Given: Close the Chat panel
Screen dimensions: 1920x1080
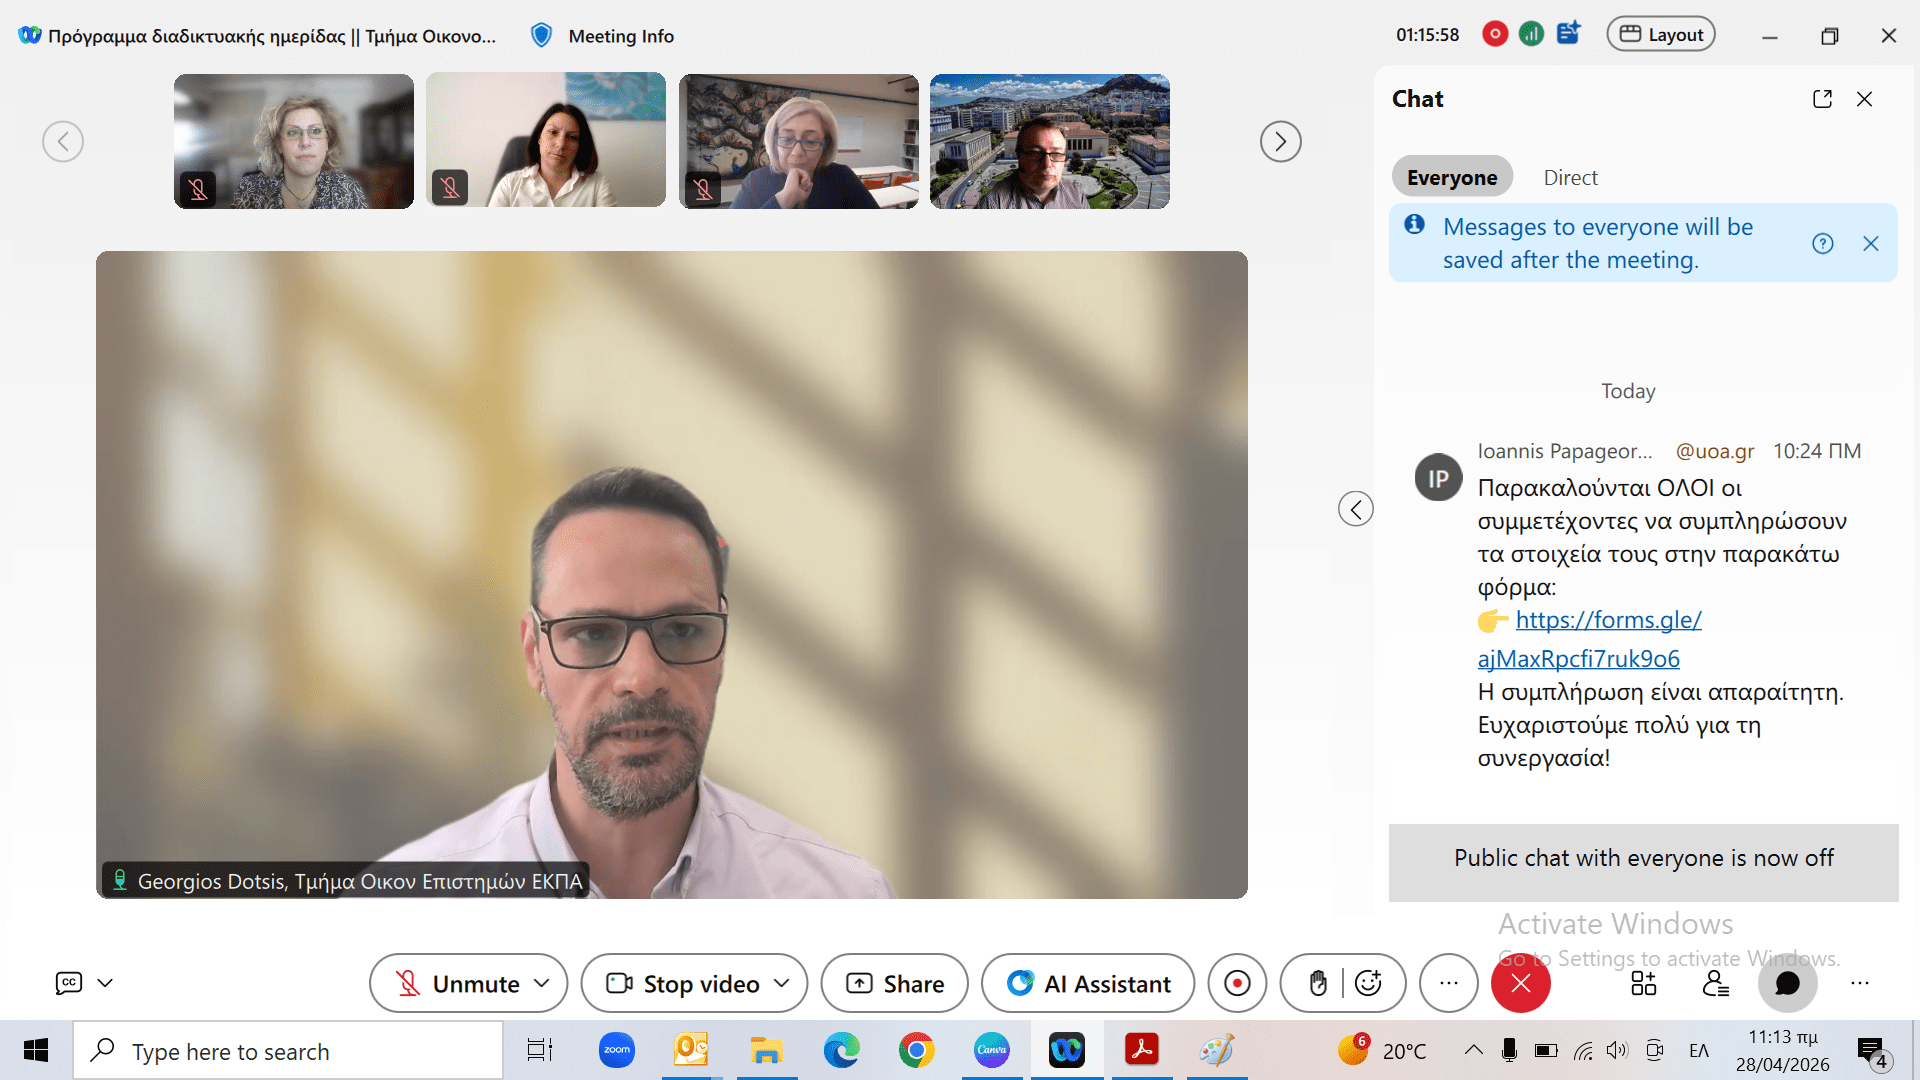Looking at the screenshot, I should (x=1865, y=99).
